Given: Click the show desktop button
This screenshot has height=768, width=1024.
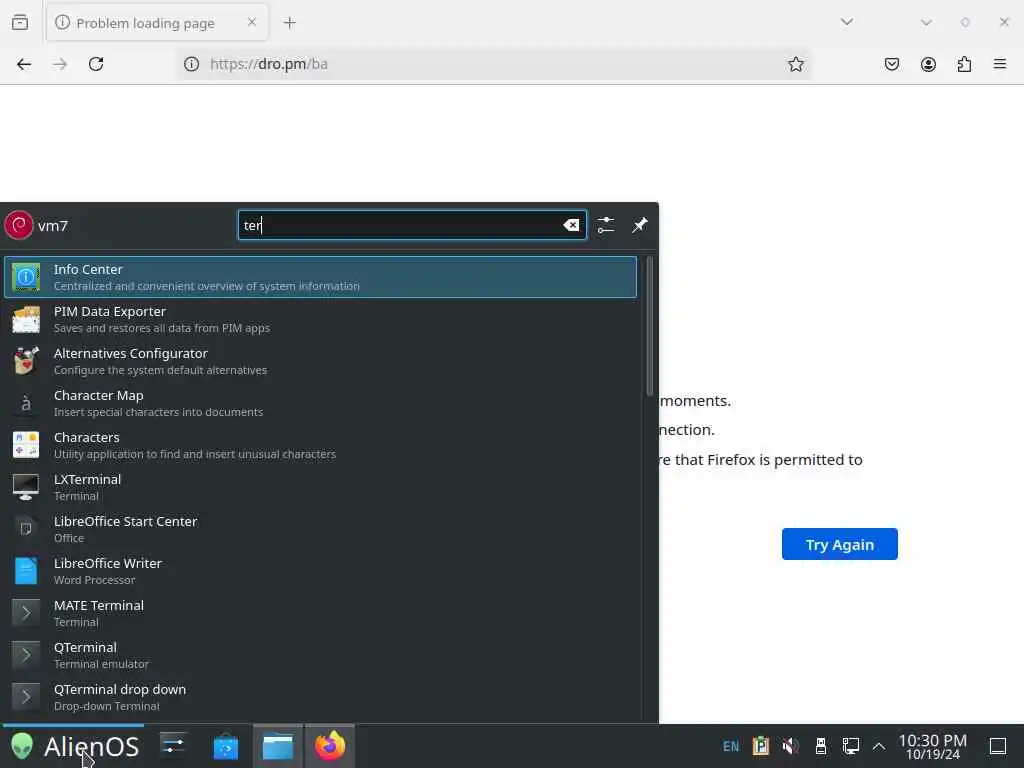Looking at the screenshot, I should coord(998,746).
